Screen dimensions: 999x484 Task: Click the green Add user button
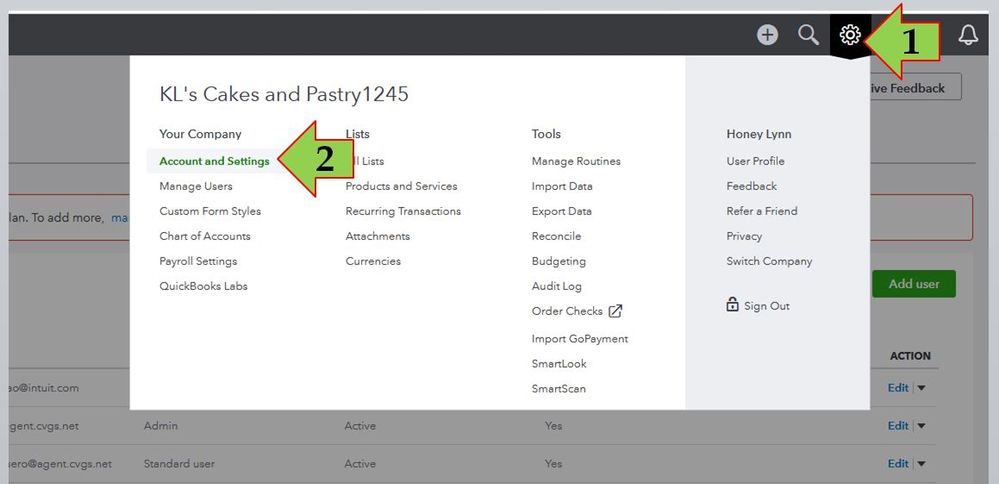pyautogui.click(x=914, y=284)
